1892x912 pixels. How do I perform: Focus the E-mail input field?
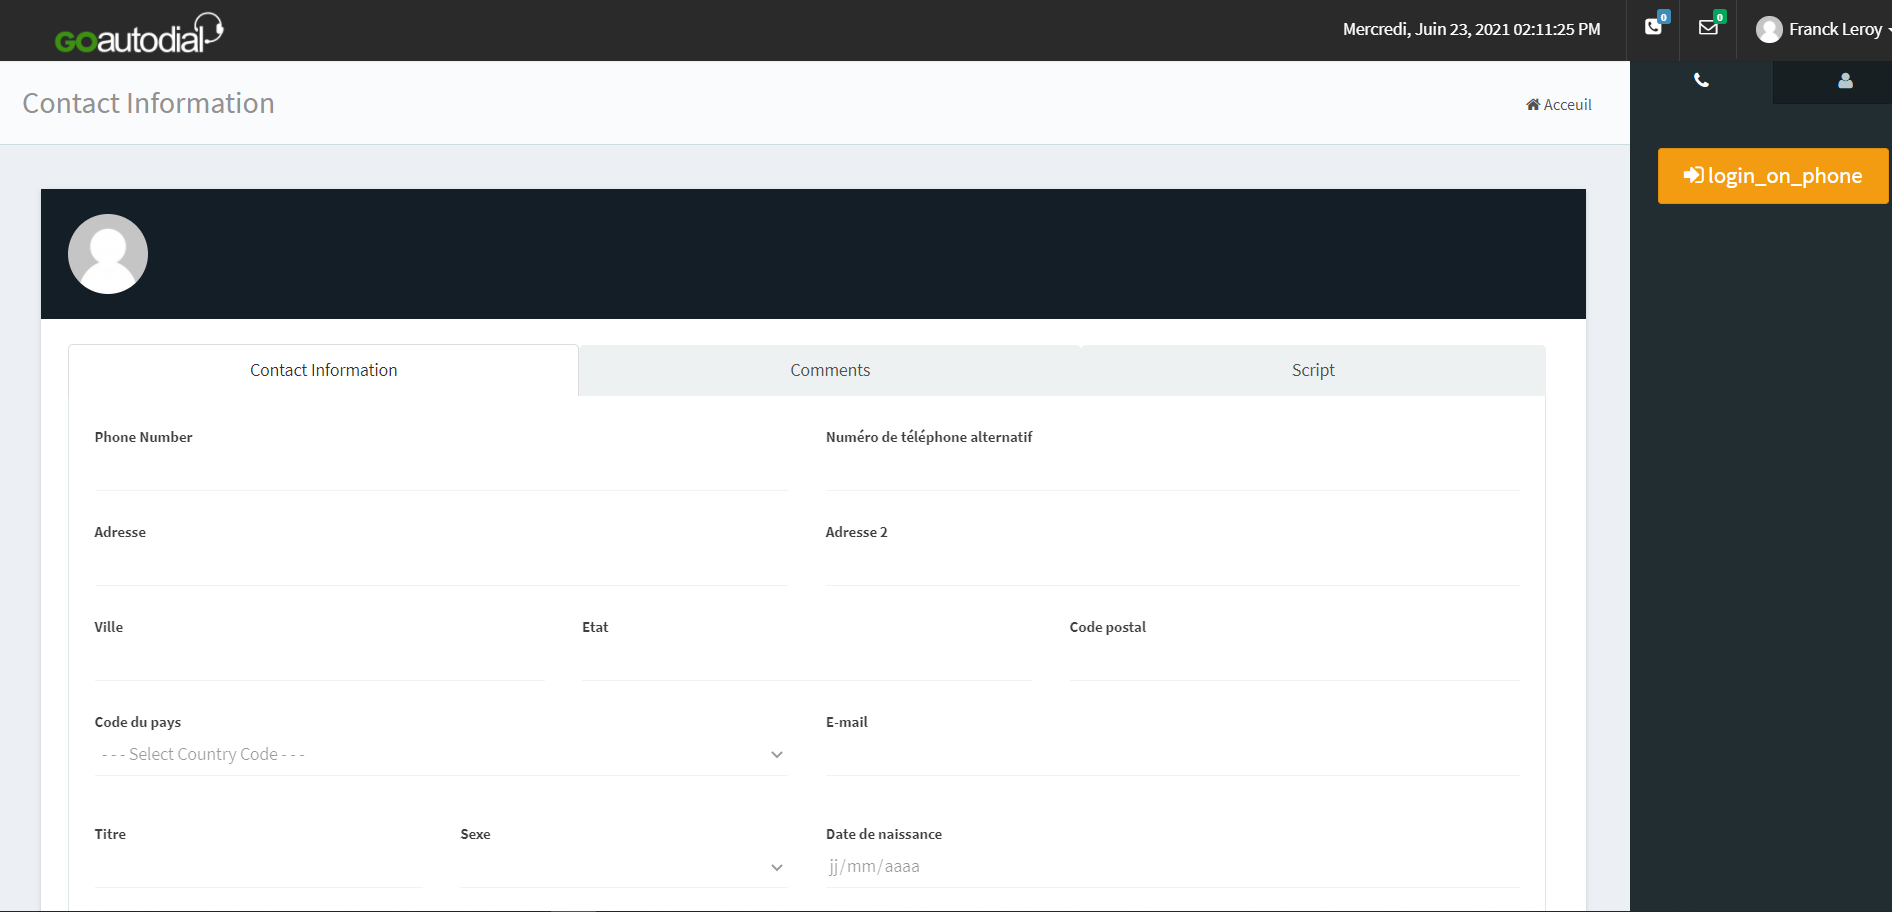[x=1172, y=756]
